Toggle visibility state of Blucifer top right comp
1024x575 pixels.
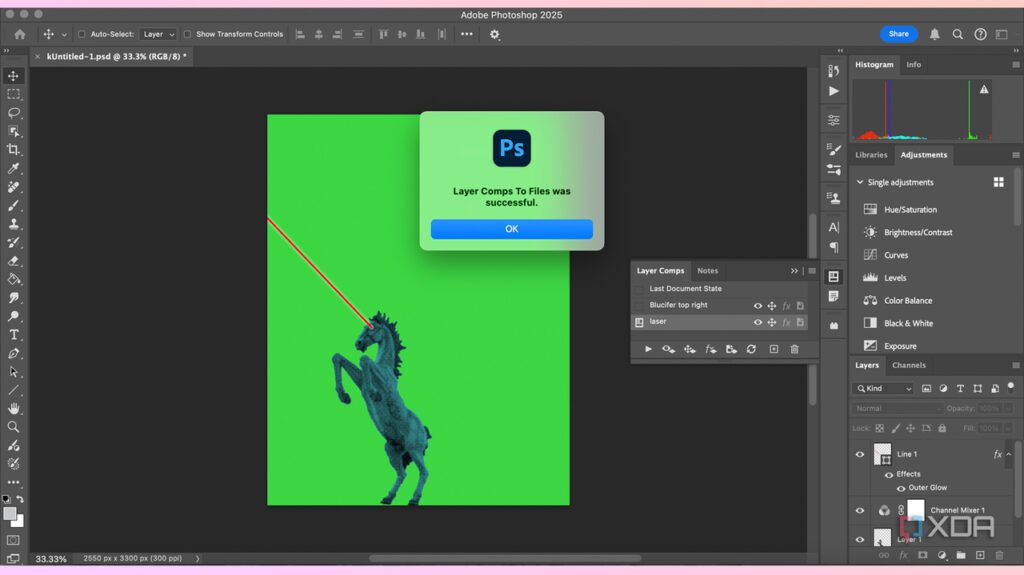[758, 305]
